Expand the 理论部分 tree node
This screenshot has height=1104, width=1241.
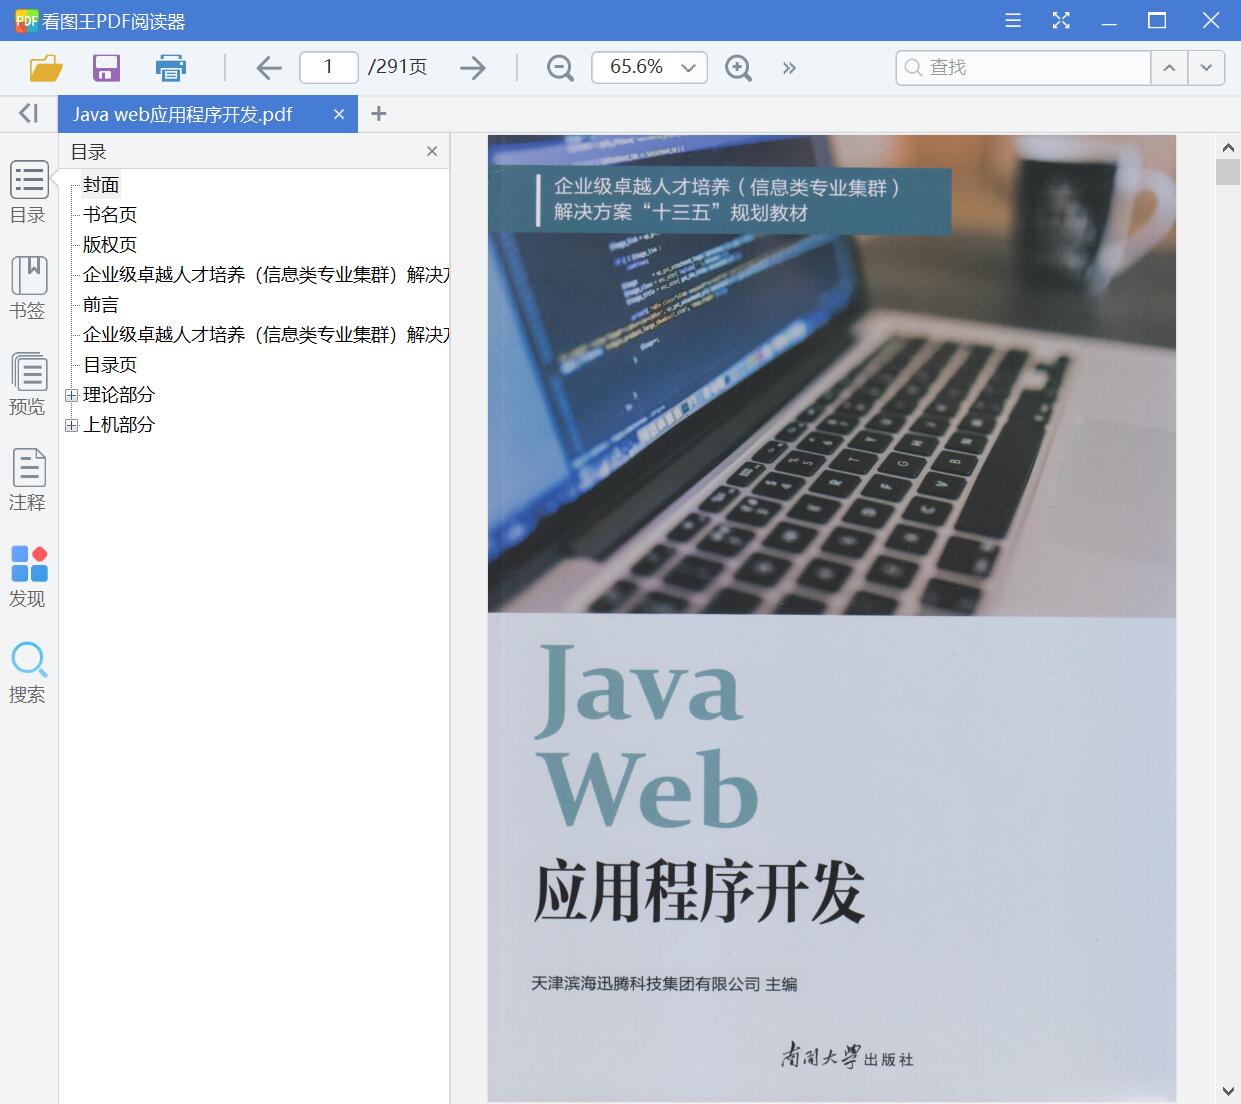(x=71, y=396)
